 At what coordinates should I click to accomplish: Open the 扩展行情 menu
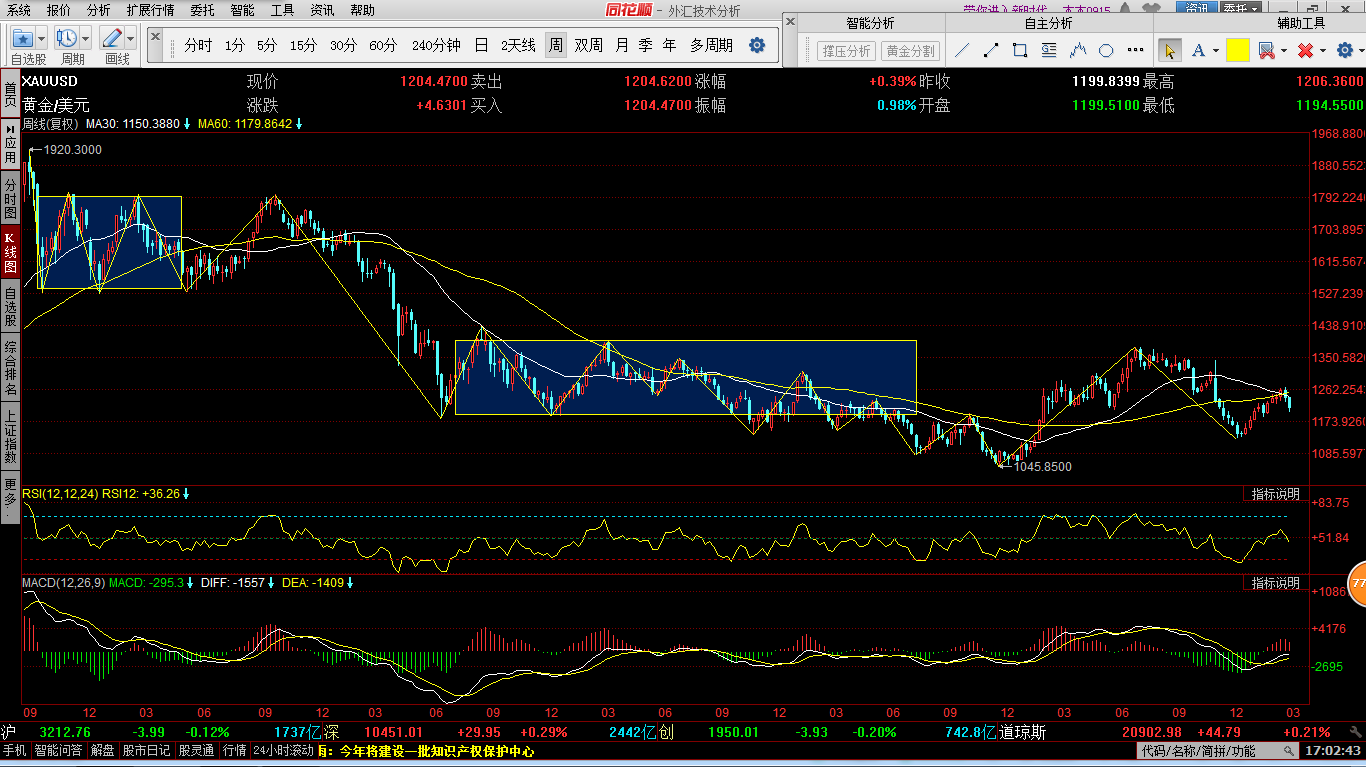150,10
